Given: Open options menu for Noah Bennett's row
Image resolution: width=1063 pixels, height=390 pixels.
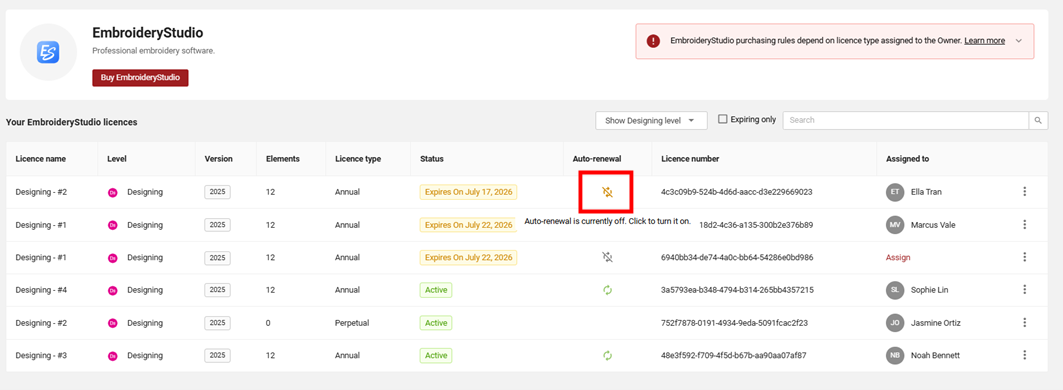Looking at the screenshot, I should (1024, 355).
